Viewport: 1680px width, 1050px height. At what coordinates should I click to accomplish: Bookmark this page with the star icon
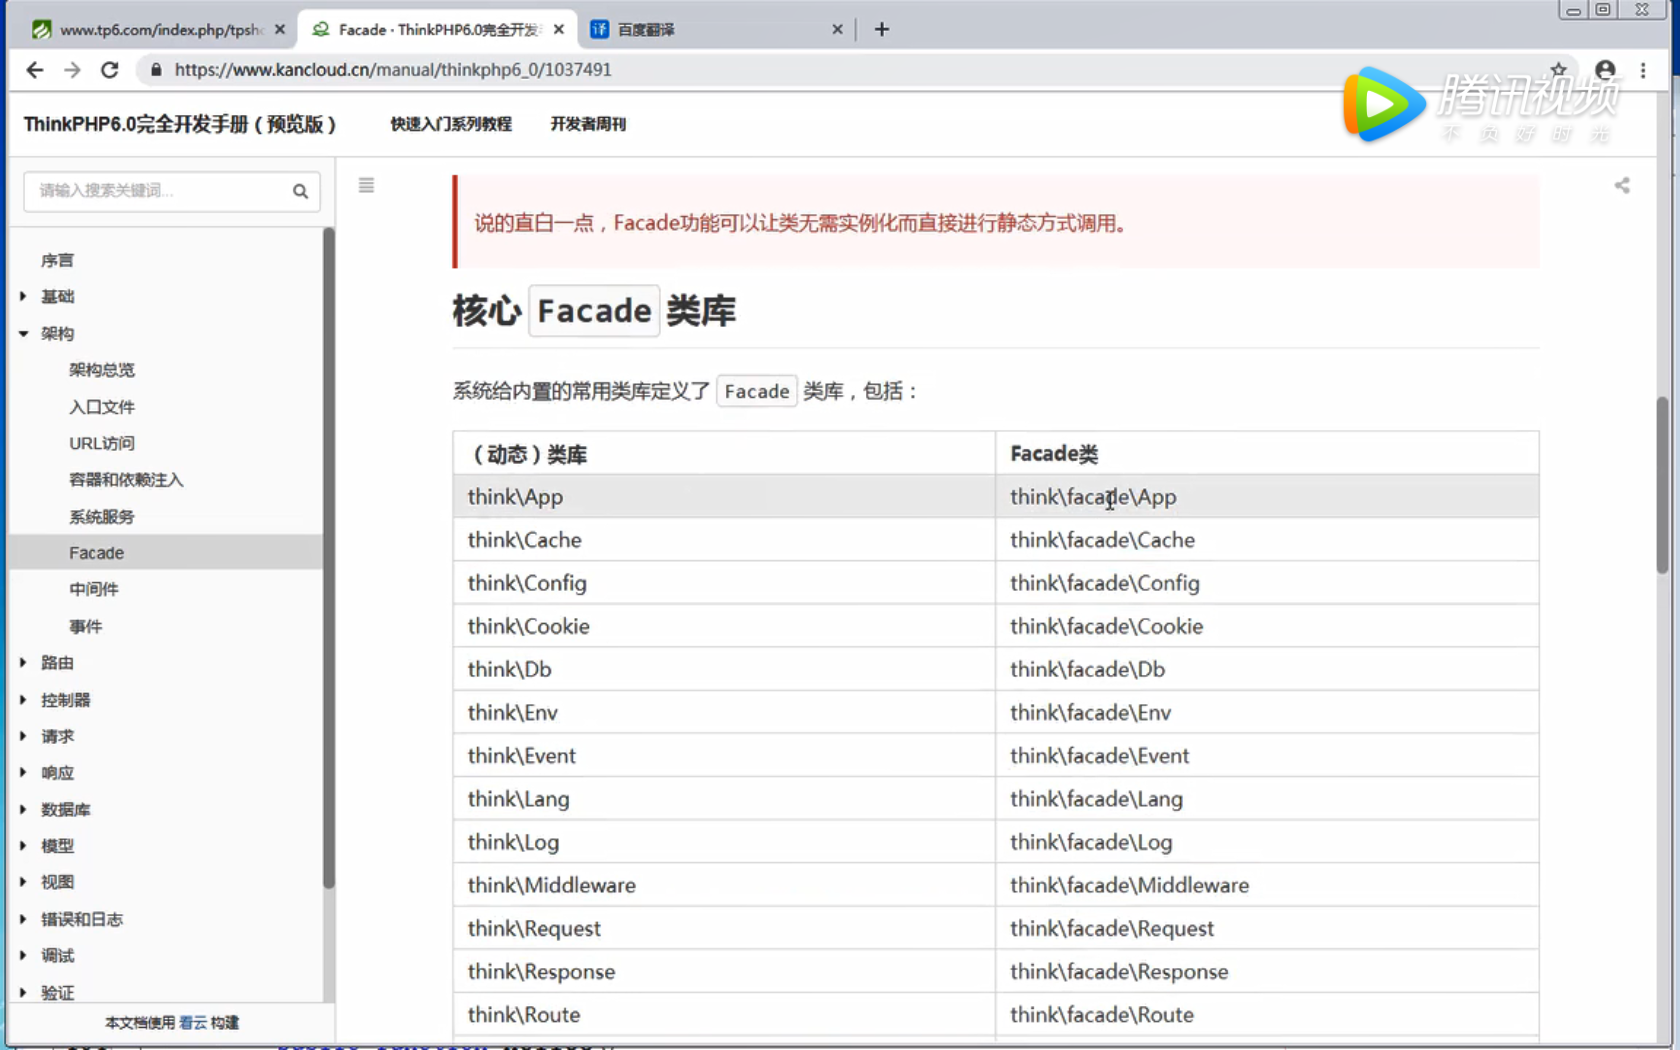(x=1558, y=69)
